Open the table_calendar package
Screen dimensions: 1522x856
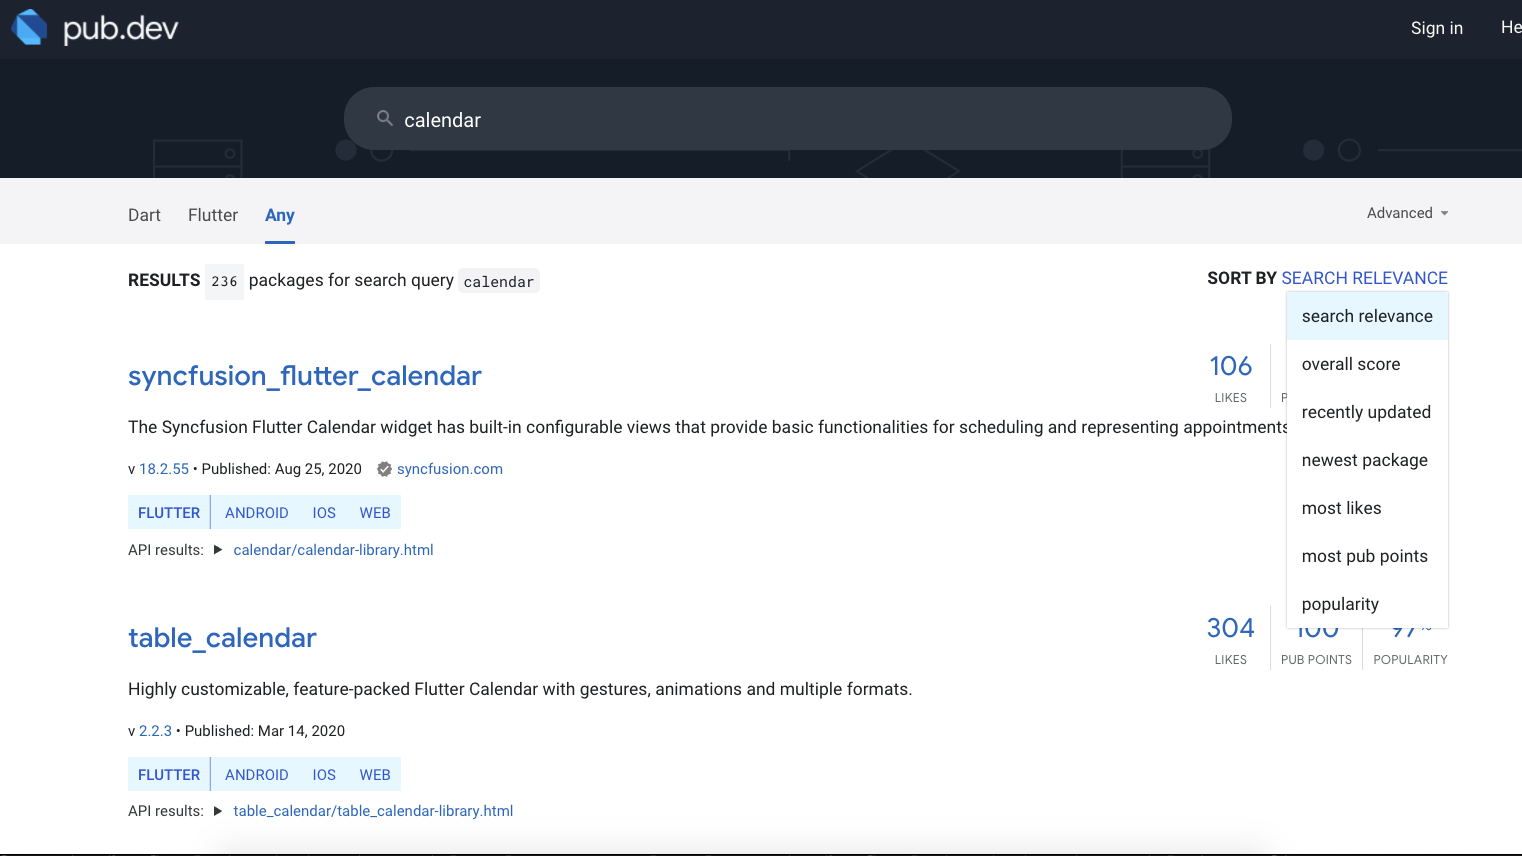coord(222,638)
